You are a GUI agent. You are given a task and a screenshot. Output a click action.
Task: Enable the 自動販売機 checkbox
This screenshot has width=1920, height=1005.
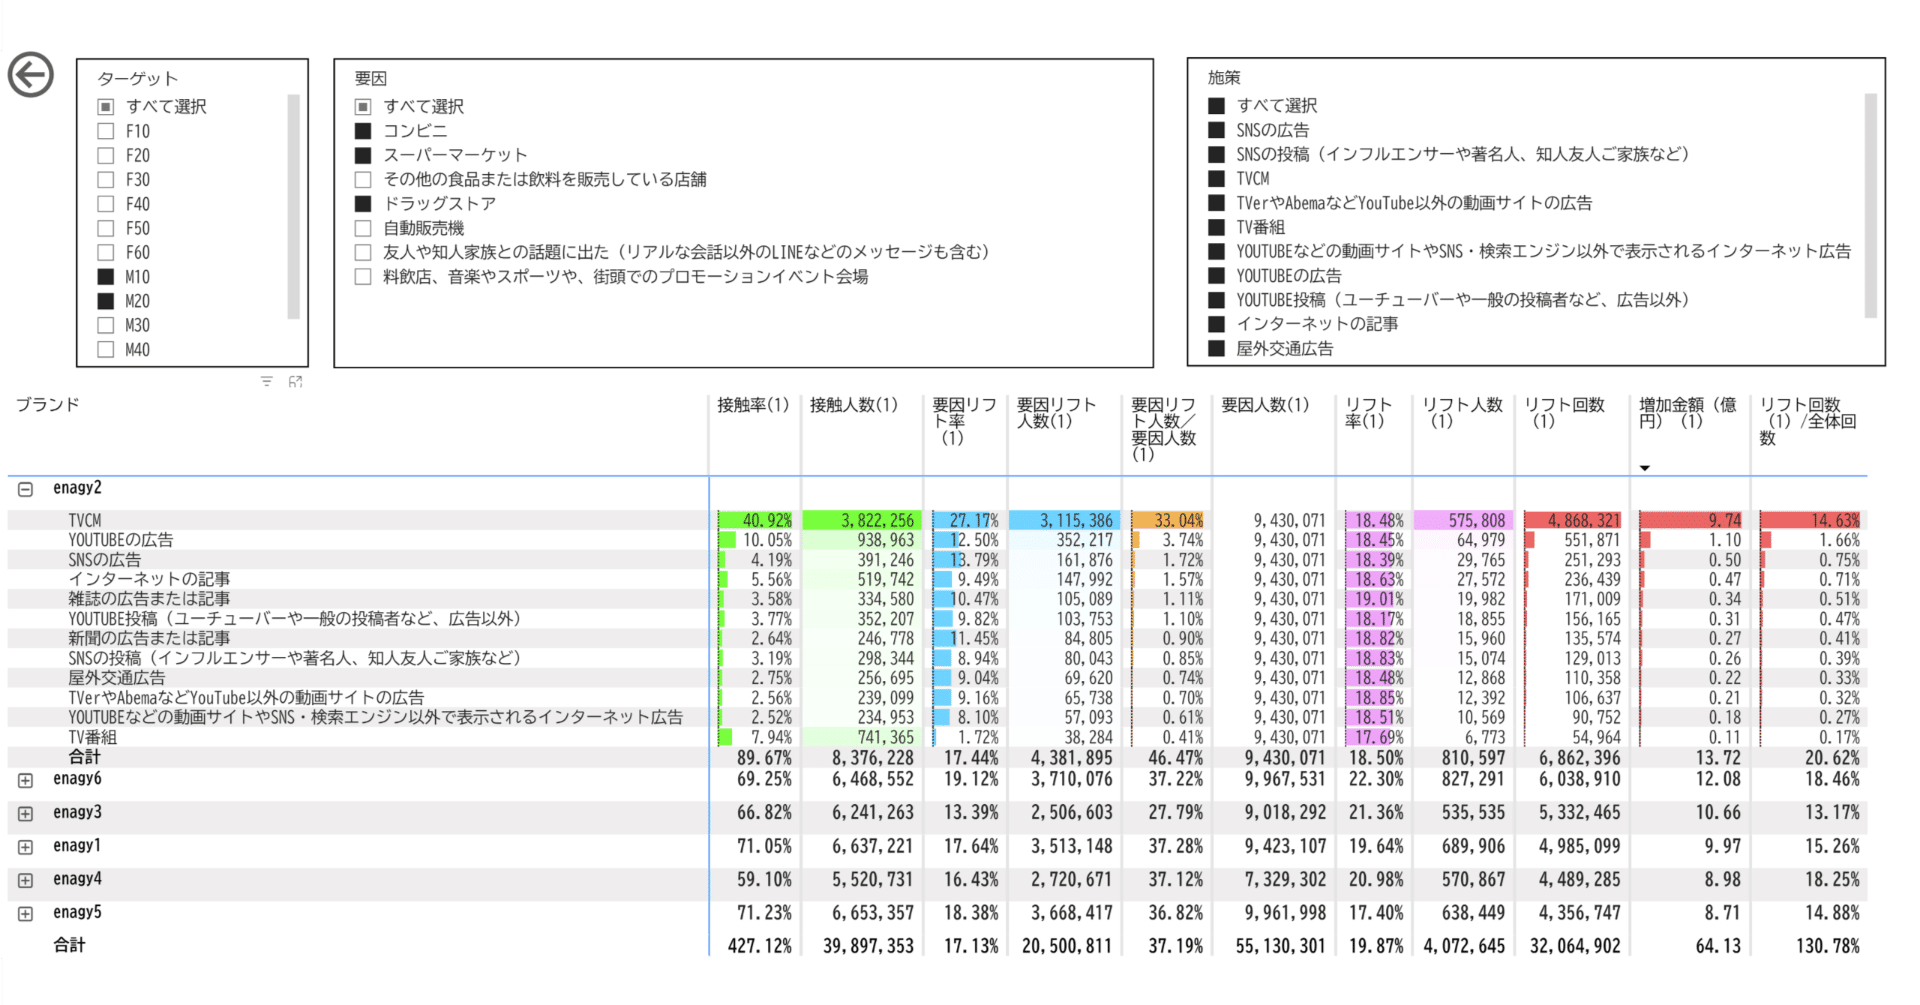click(363, 227)
